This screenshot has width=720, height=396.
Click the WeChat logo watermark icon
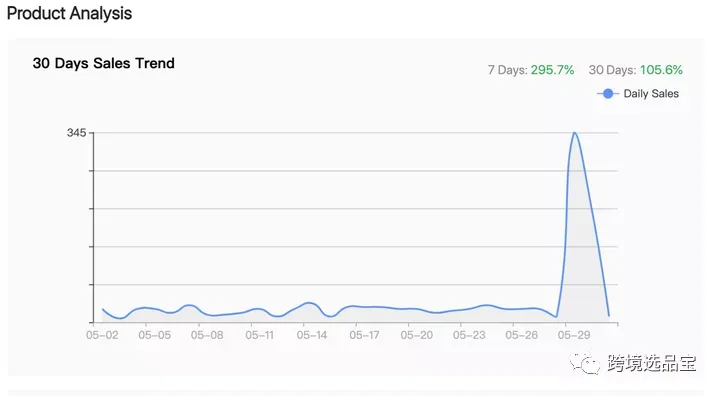[585, 363]
